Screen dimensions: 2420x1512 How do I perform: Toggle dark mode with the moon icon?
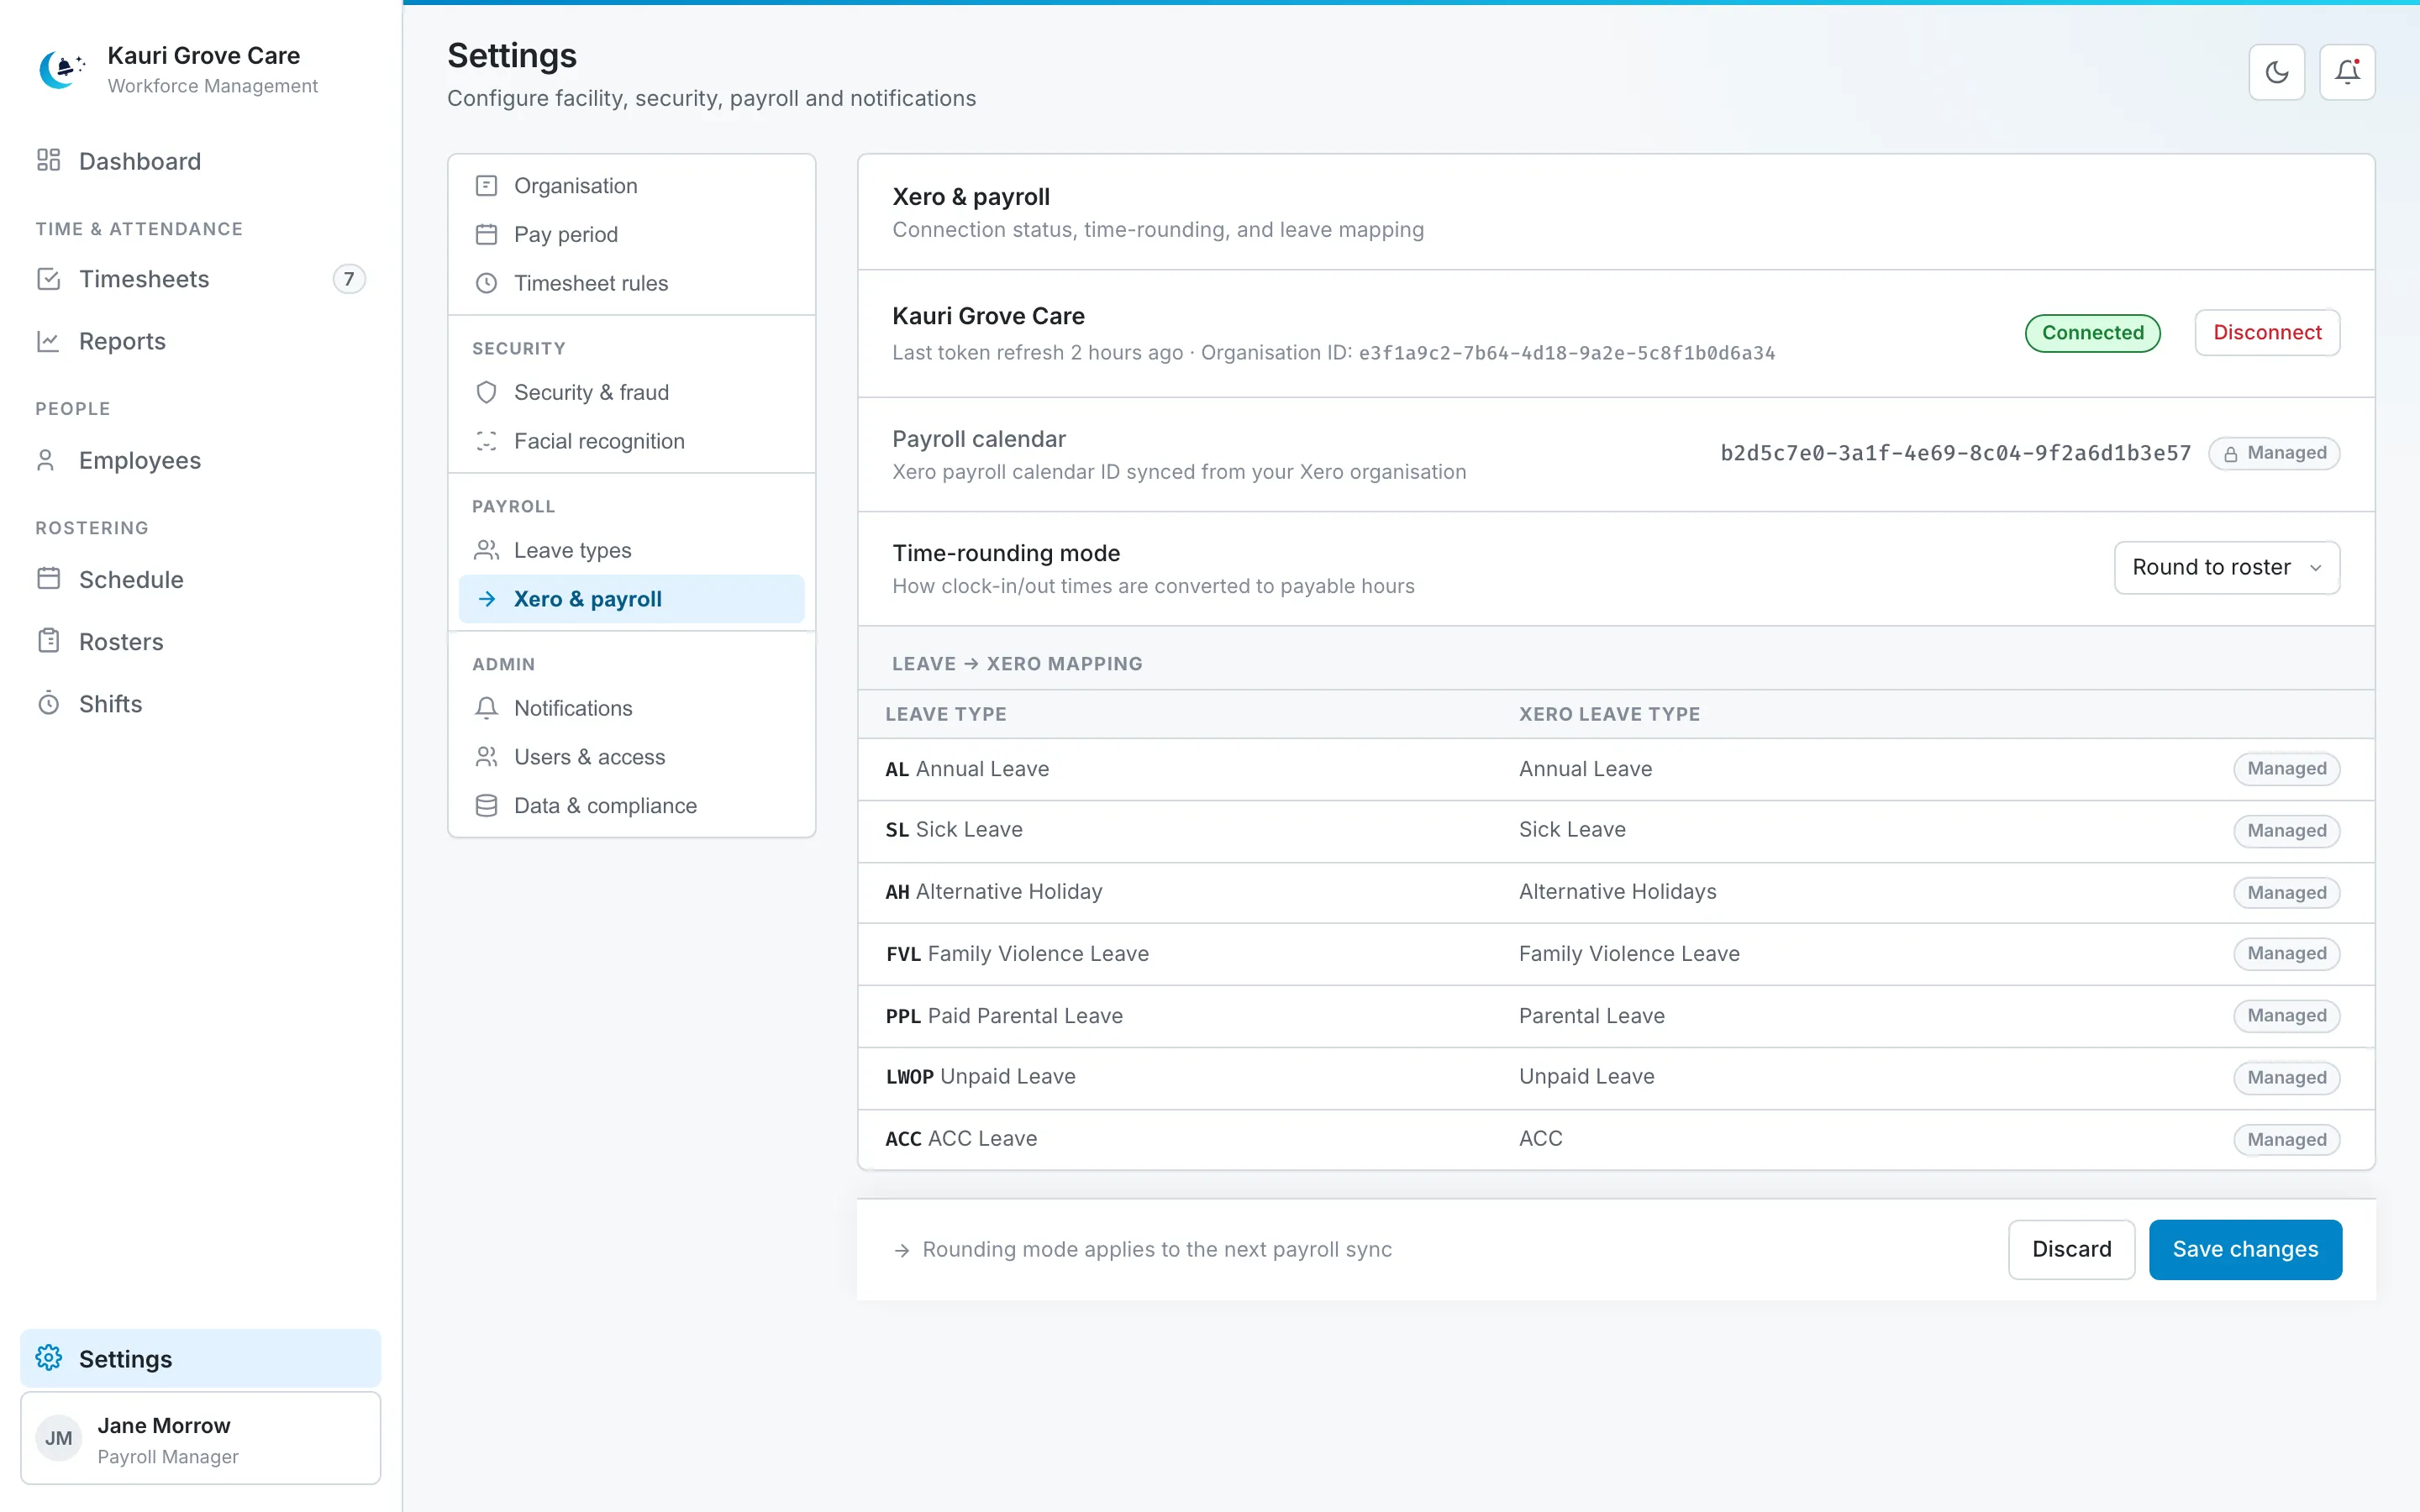[x=2276, y=72]
